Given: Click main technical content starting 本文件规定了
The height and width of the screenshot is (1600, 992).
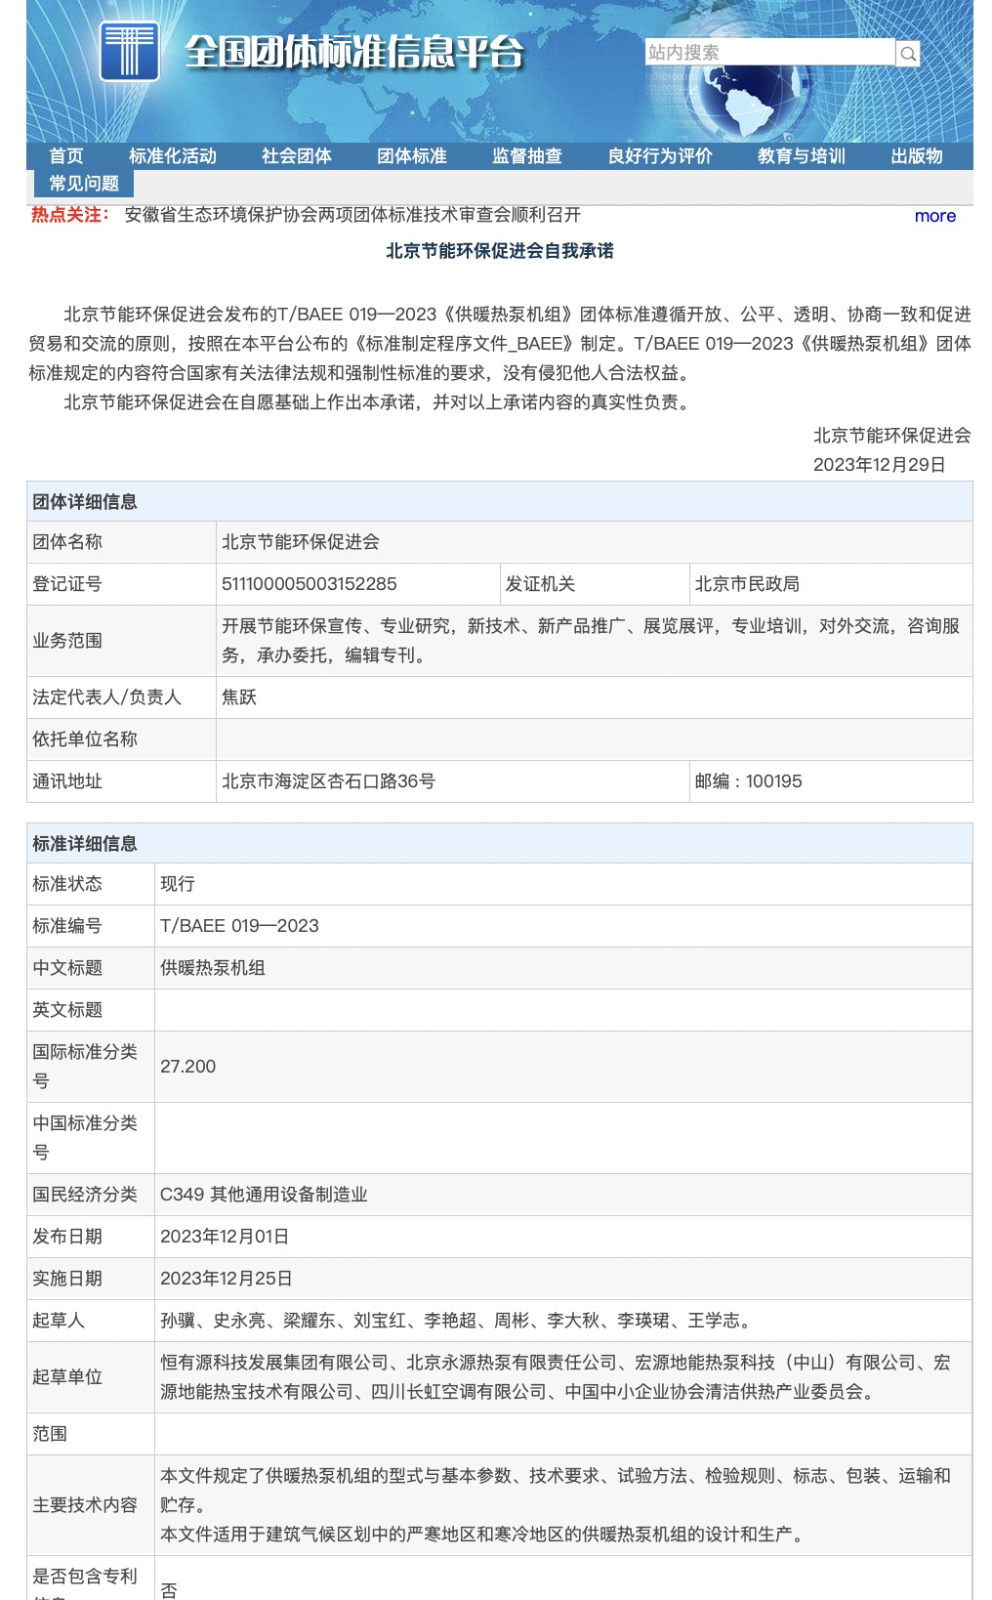Looking at the screenshot, I should pyautogui.click(x=556, y=1490).
